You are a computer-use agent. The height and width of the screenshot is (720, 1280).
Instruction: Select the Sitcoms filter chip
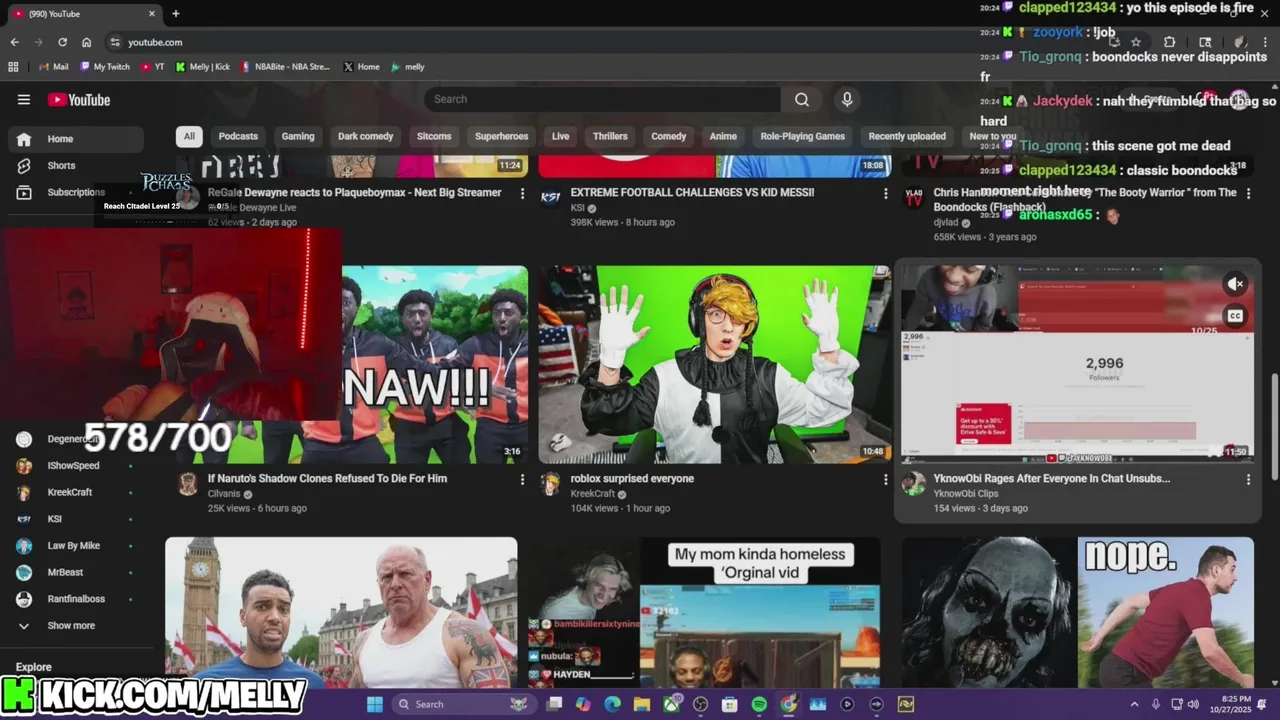point(434,136)
